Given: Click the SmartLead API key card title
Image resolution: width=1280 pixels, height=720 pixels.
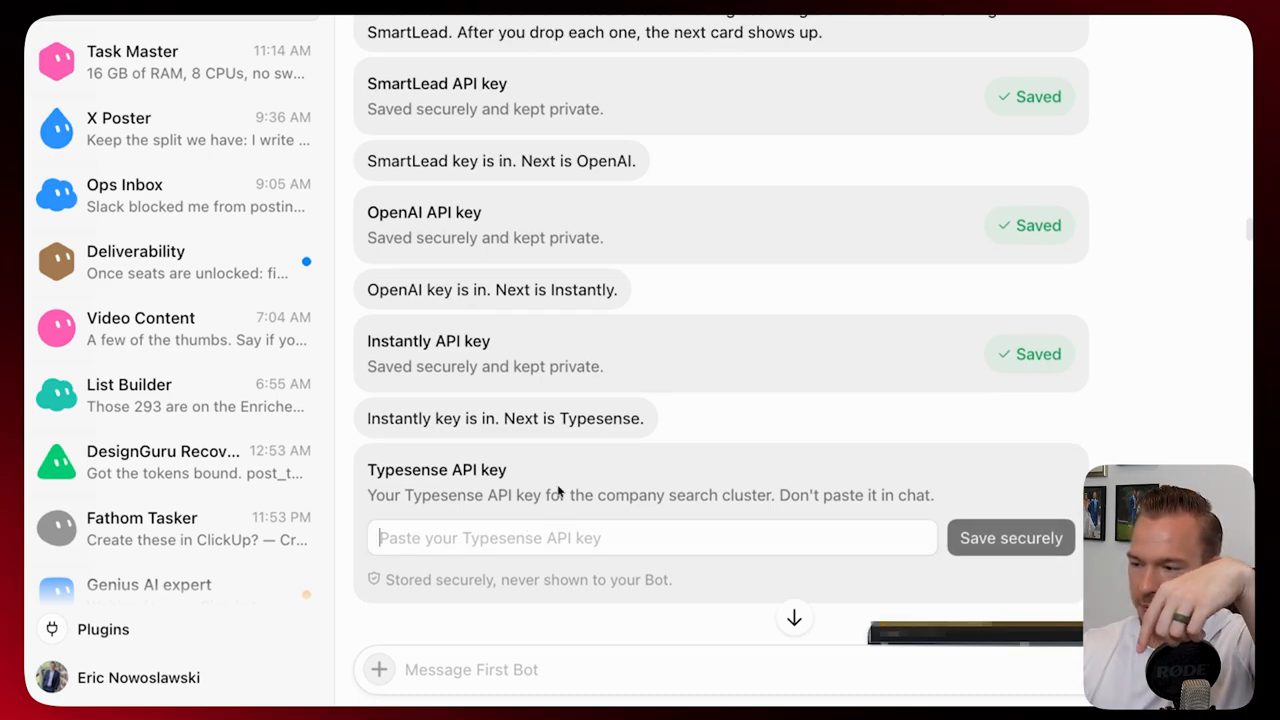Looking at the screenshot, I should pyautogui.click(x=437, y=84).
